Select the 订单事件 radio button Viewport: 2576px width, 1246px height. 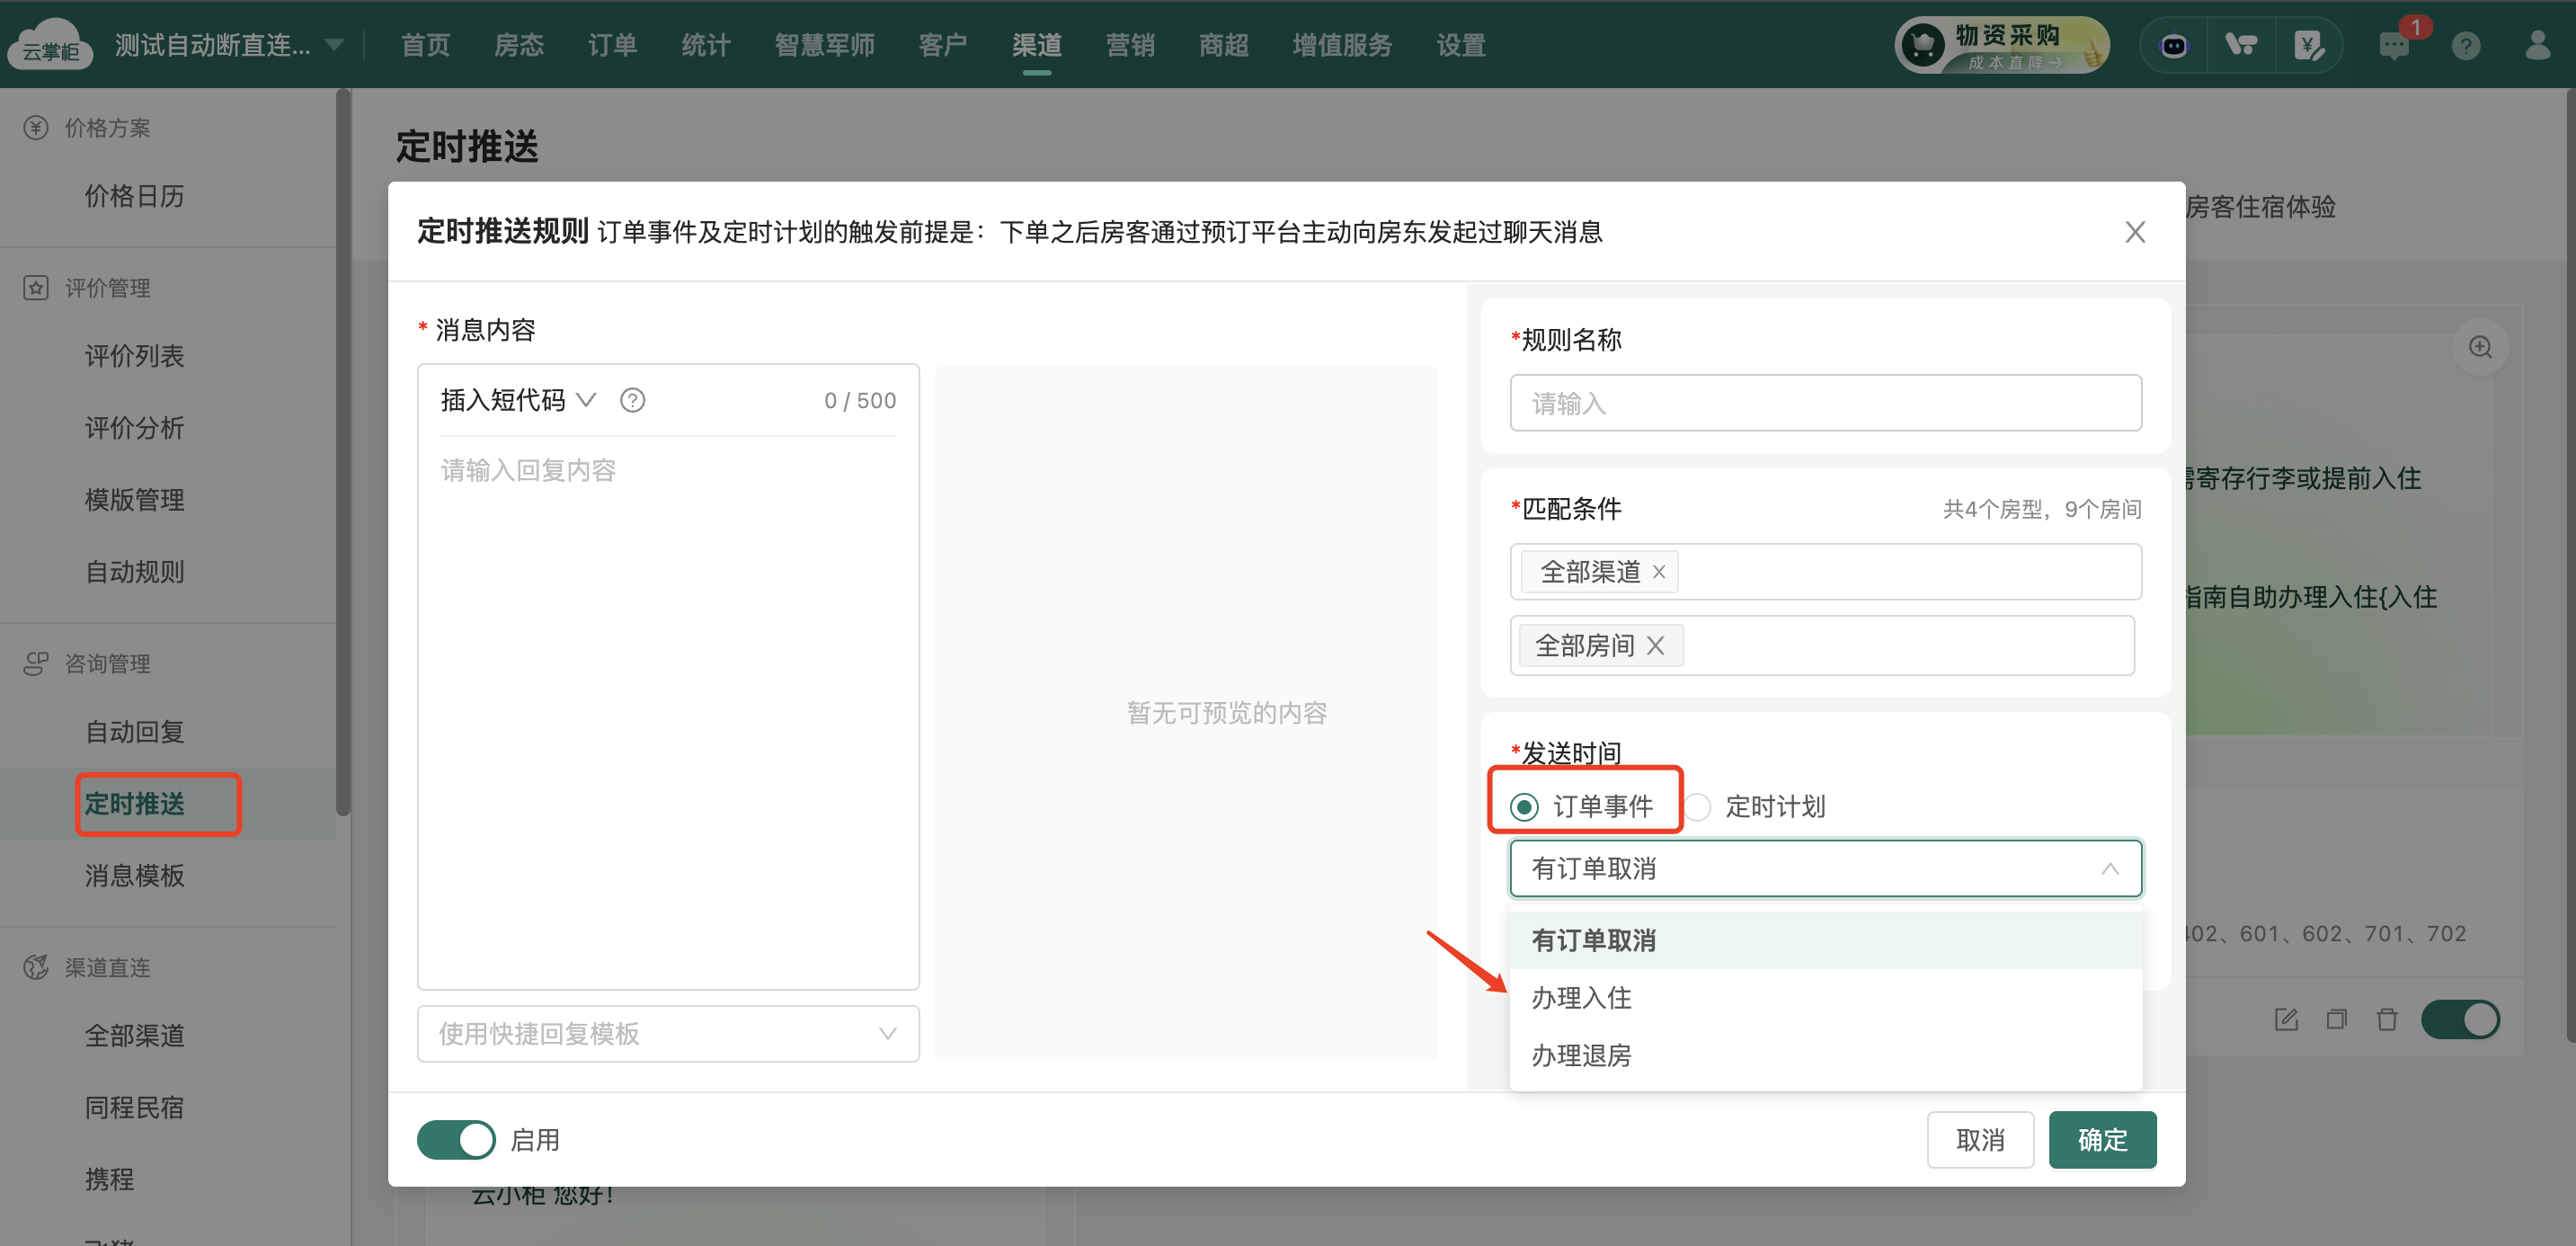(x=1524, y=807)
